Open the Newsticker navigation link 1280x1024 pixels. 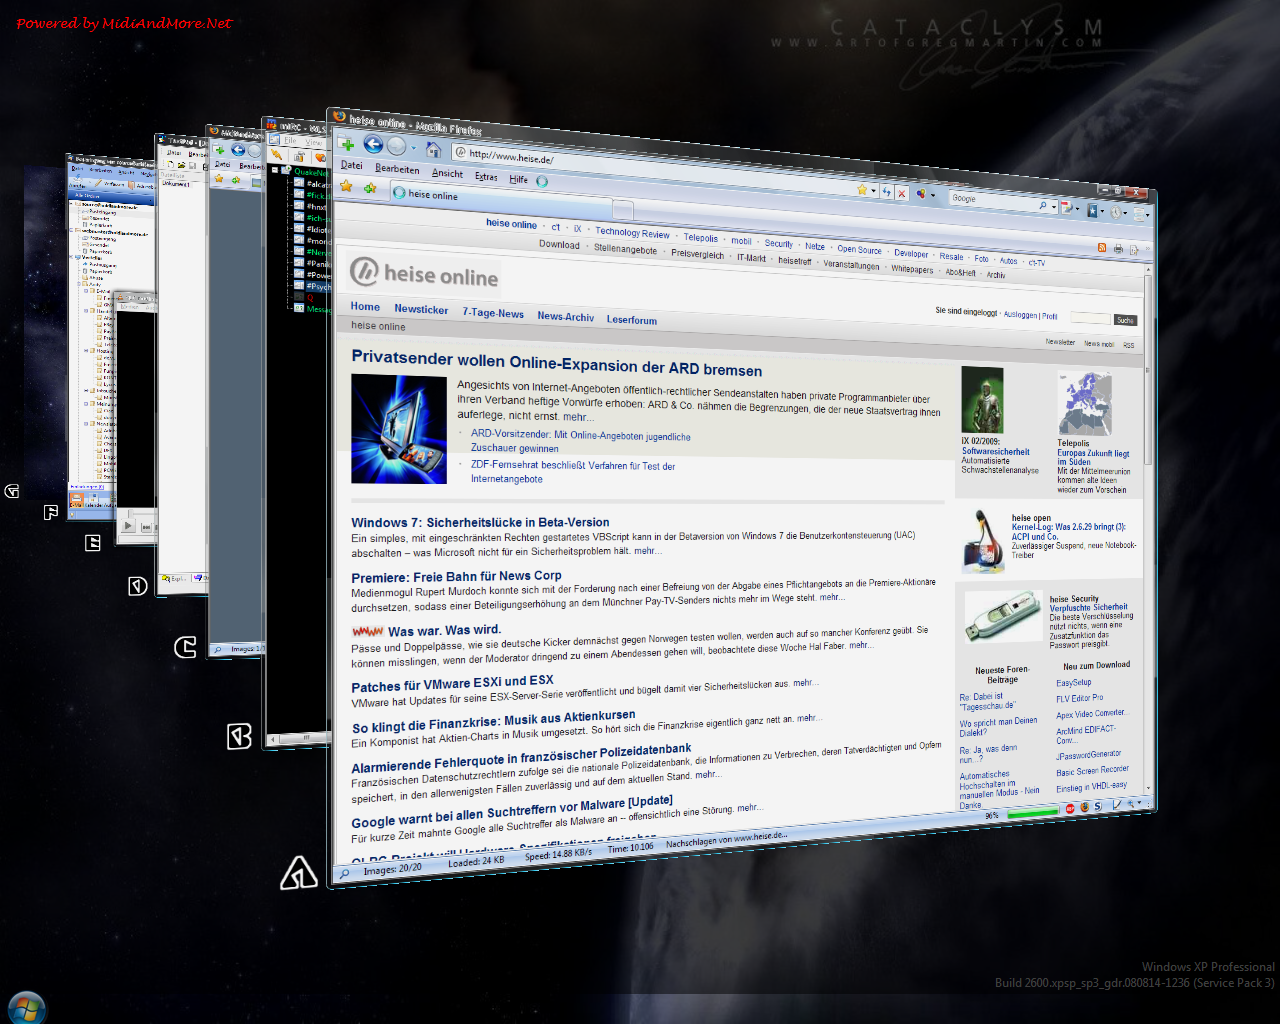421,309
